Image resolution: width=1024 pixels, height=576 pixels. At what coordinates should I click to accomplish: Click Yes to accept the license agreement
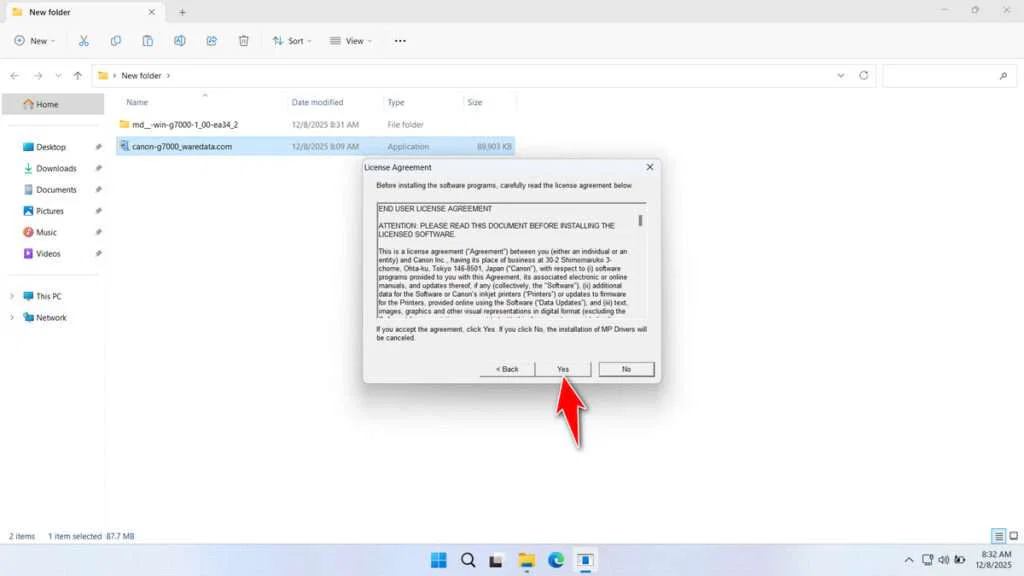562,368
